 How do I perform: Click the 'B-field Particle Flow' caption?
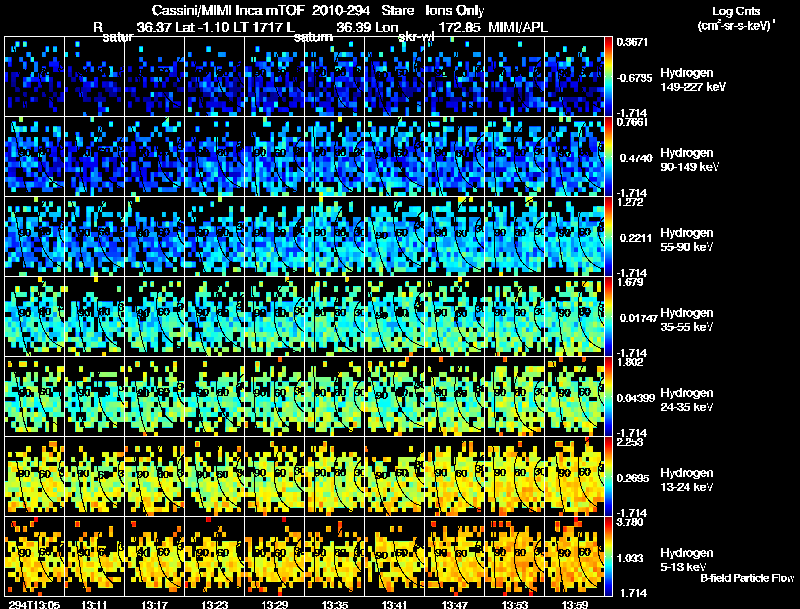click(747, 578)
